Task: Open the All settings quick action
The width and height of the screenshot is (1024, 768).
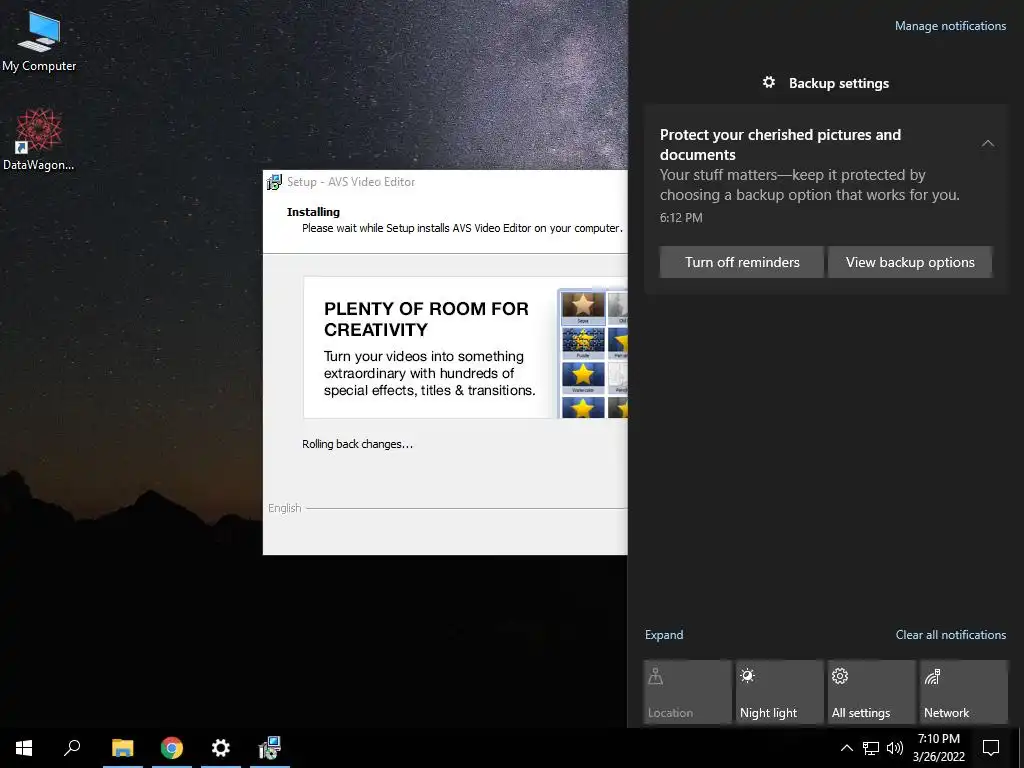Action: pos(871,692)
